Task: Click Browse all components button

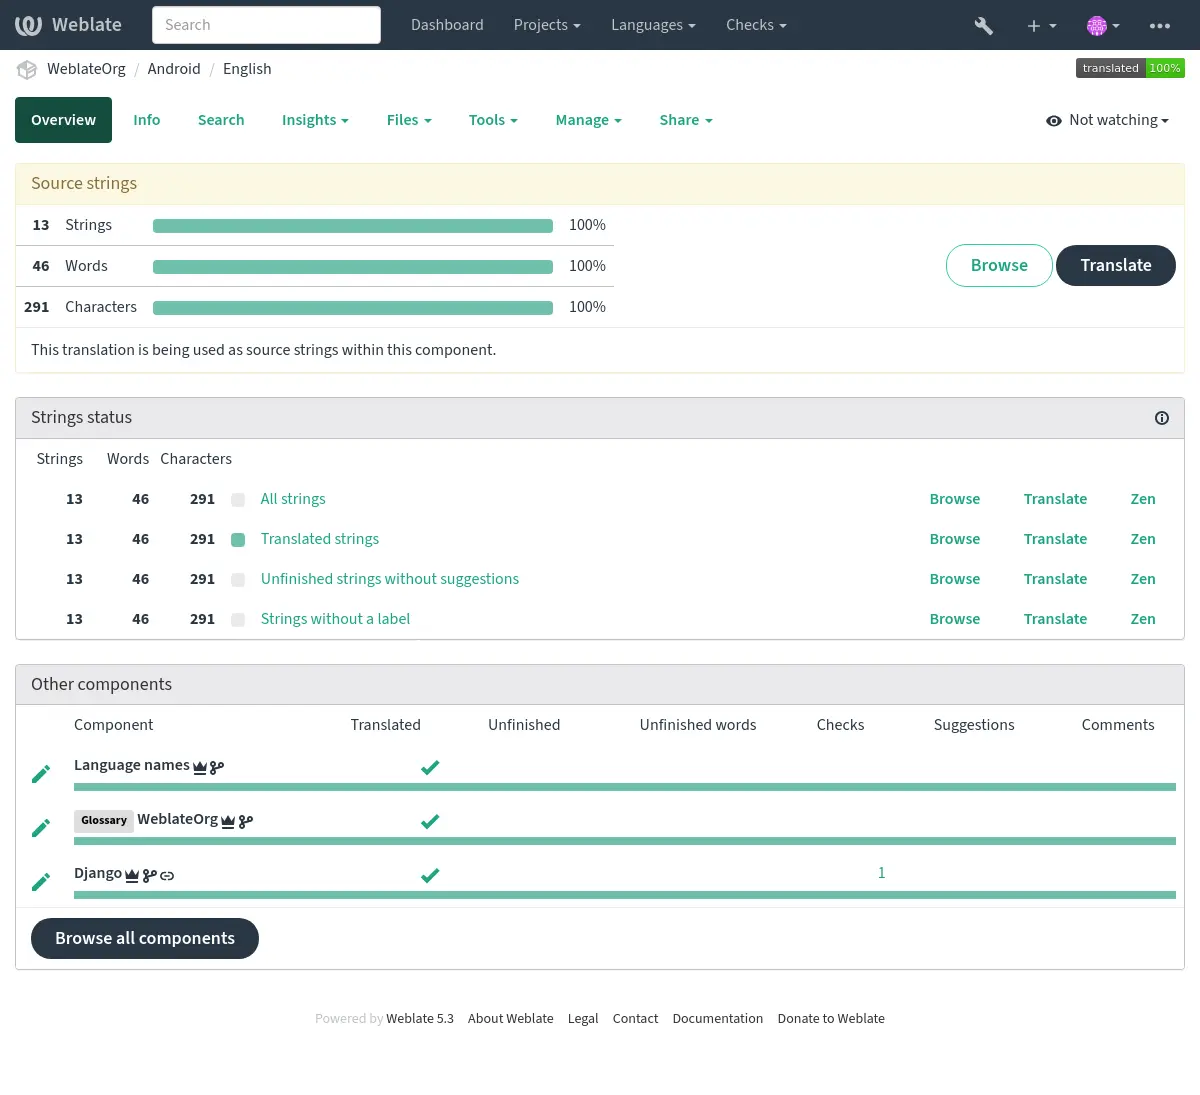Action: tap(145, 938)
